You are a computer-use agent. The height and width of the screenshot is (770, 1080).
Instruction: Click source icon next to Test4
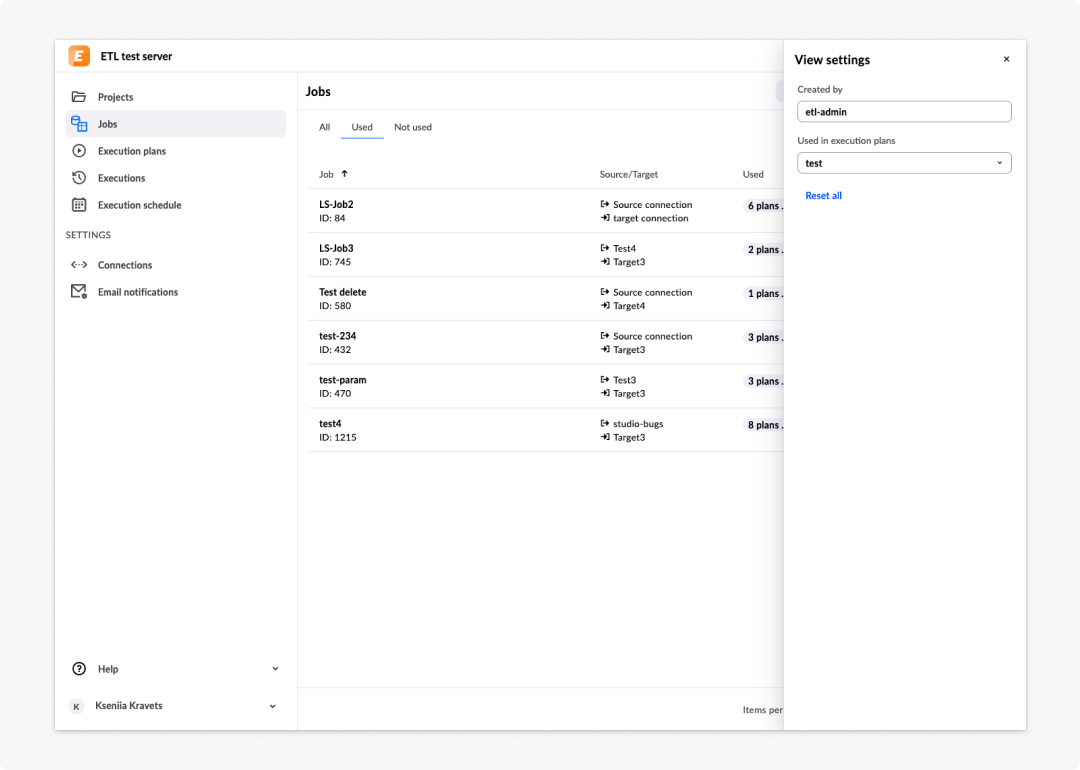point(605,248)
